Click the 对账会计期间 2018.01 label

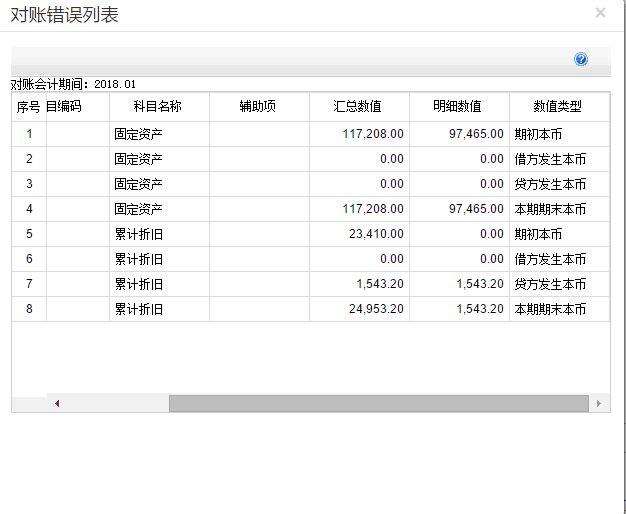click(x=73, y=84)
